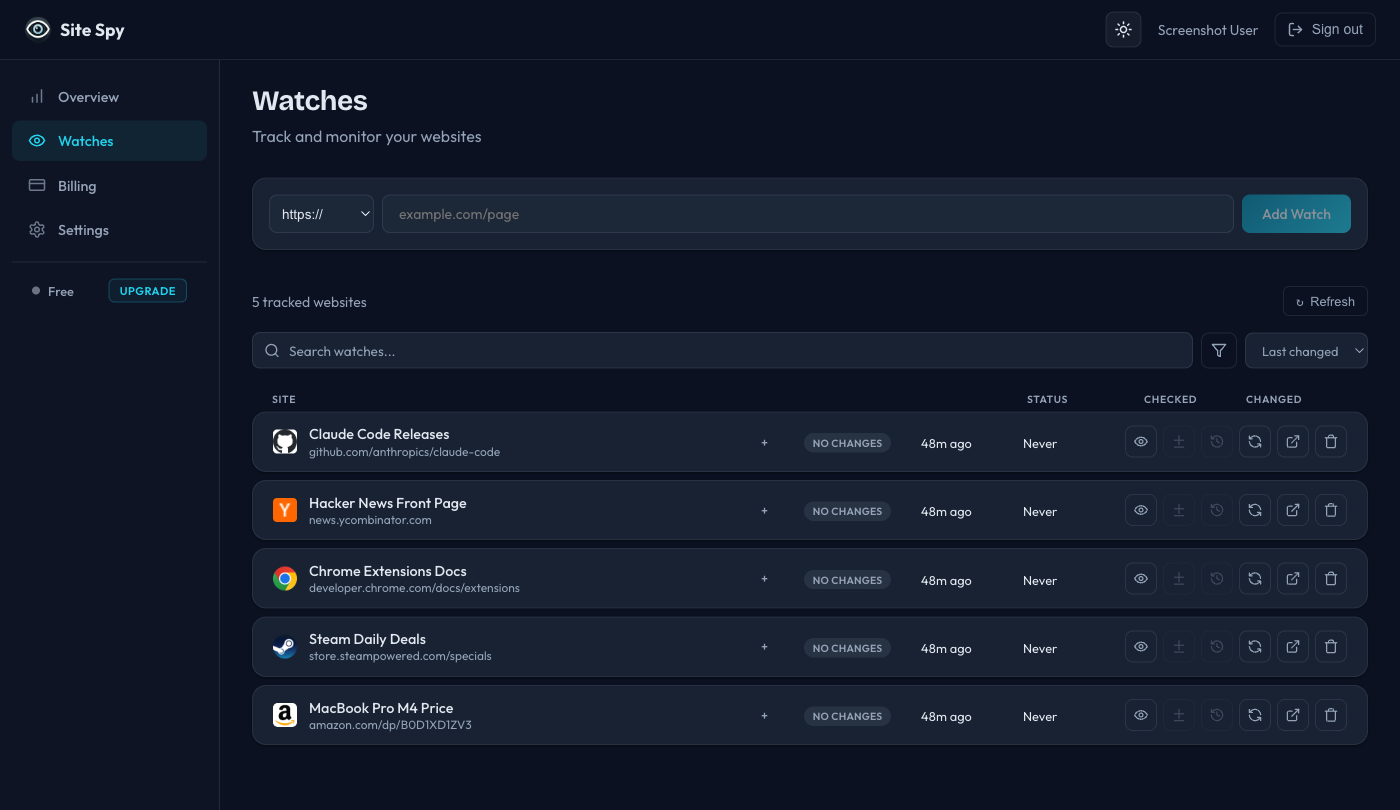
Task: Open the diff view for Hacker News Front Page
Action: [x=1178, y=510]
